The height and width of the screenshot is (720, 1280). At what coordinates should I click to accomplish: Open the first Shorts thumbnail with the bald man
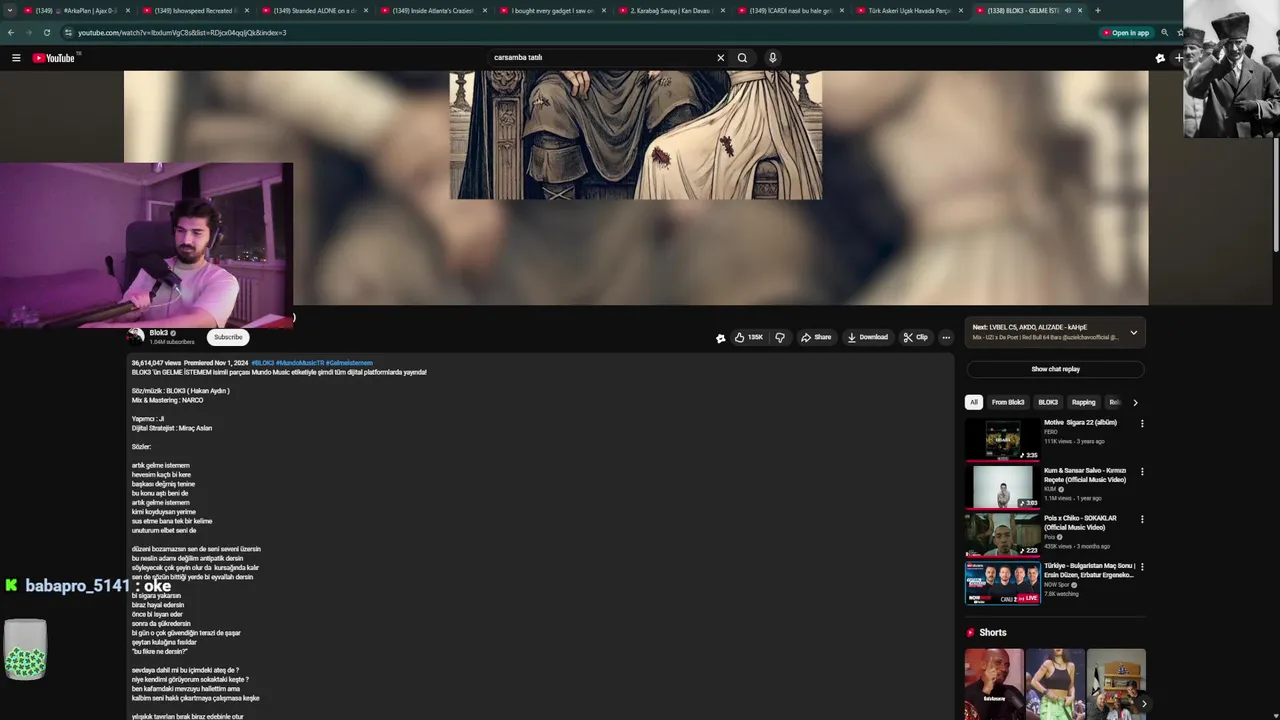(994, 684)
